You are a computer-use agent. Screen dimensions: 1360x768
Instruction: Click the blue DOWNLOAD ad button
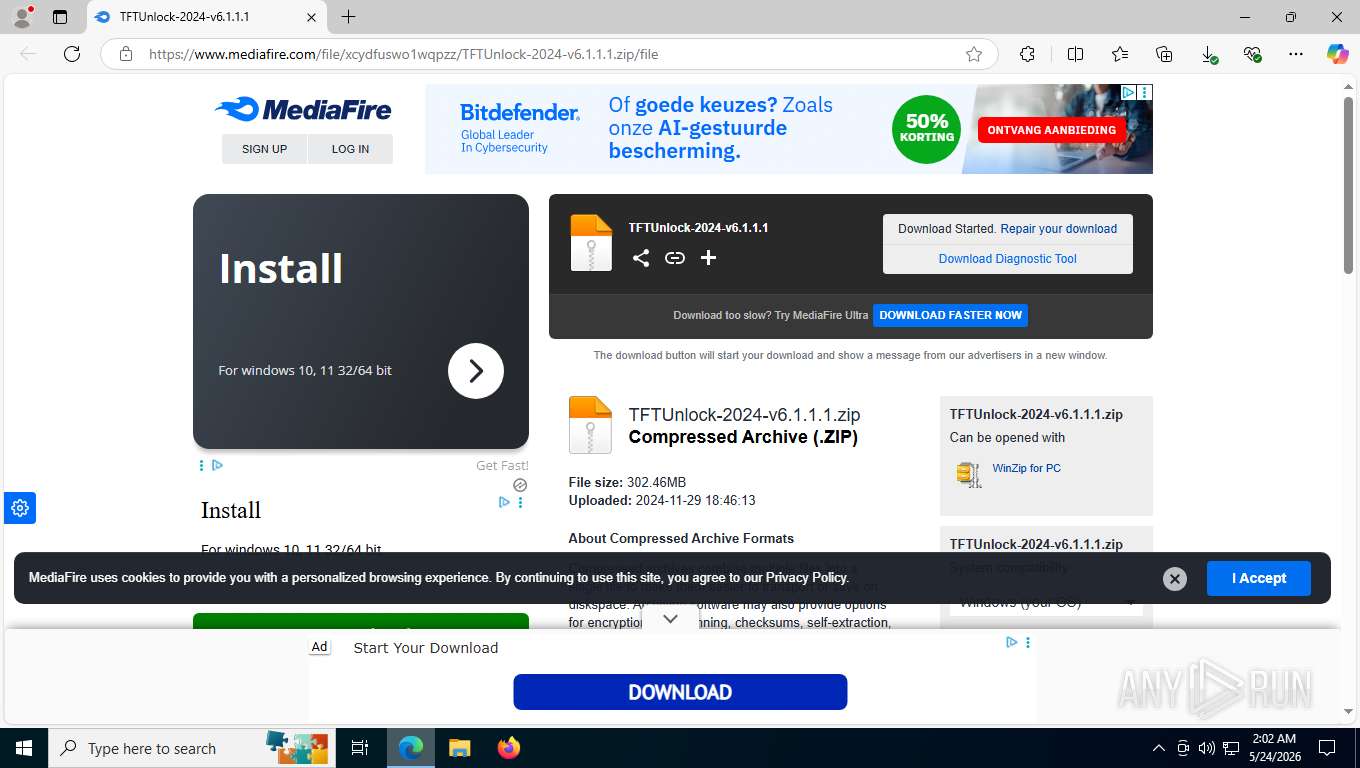[680, 692]
